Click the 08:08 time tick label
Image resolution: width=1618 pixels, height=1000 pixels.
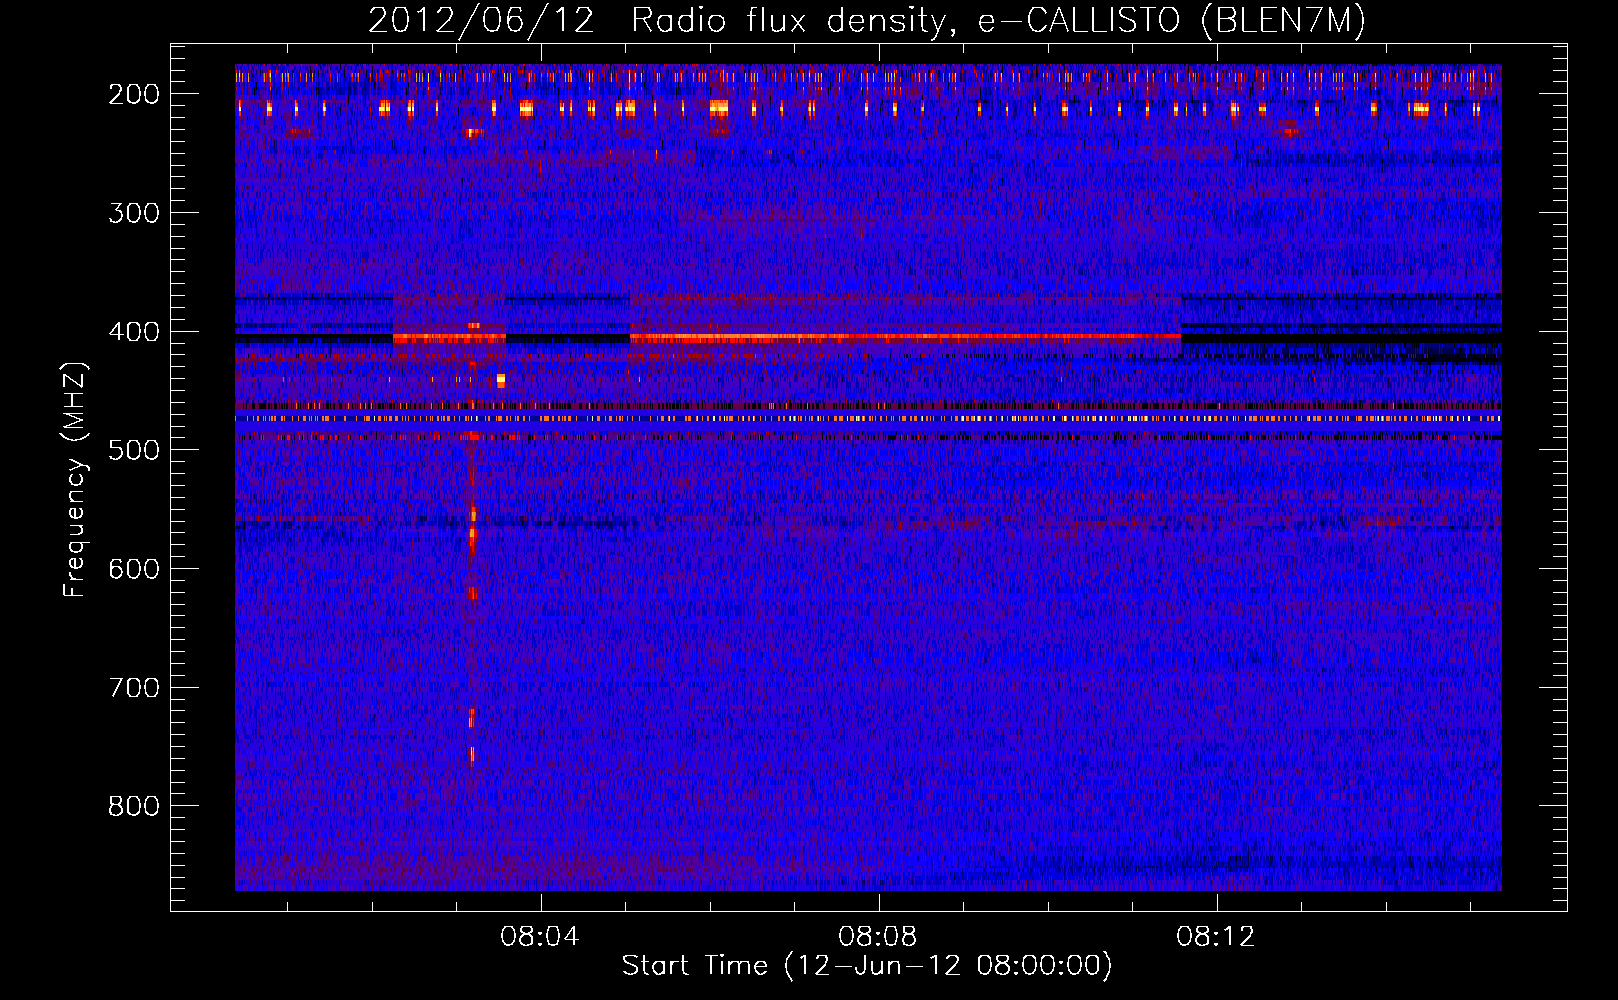(878, 937)
